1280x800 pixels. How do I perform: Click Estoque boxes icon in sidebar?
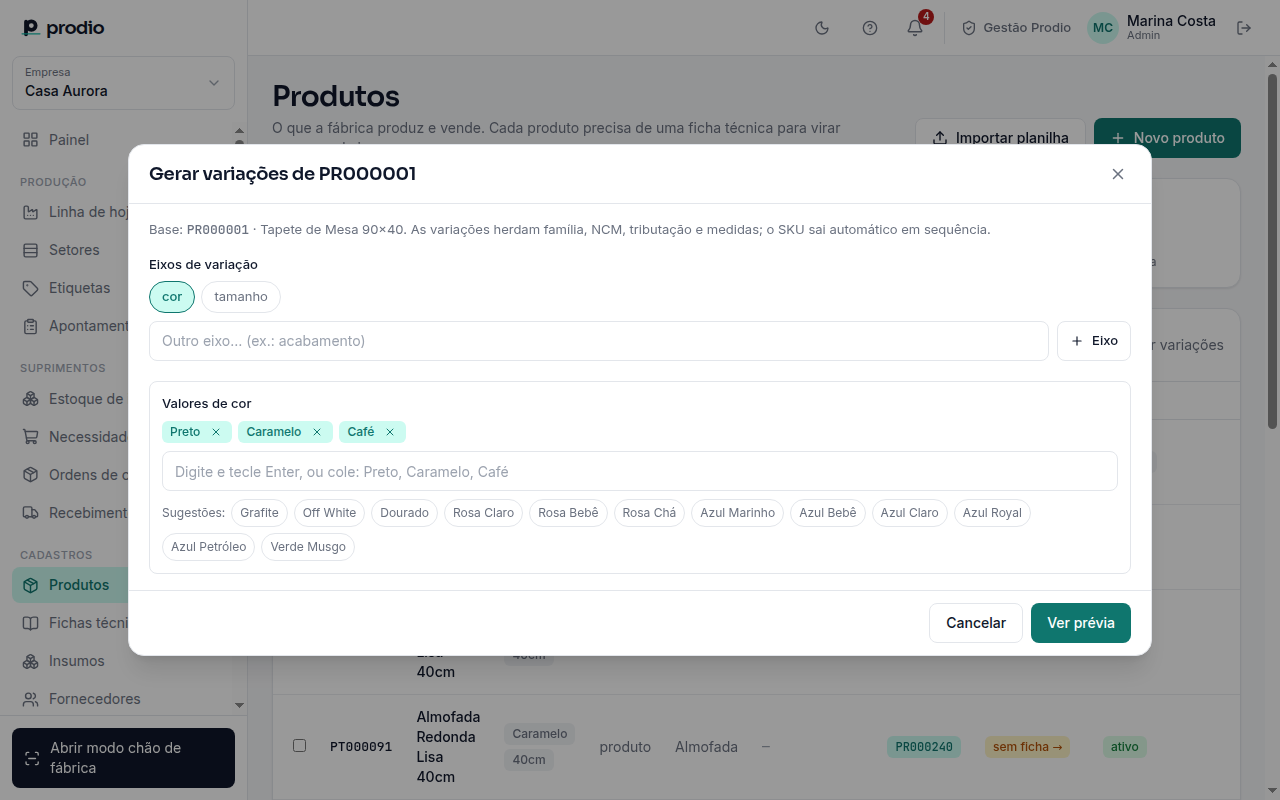click(x=31, y=399)
